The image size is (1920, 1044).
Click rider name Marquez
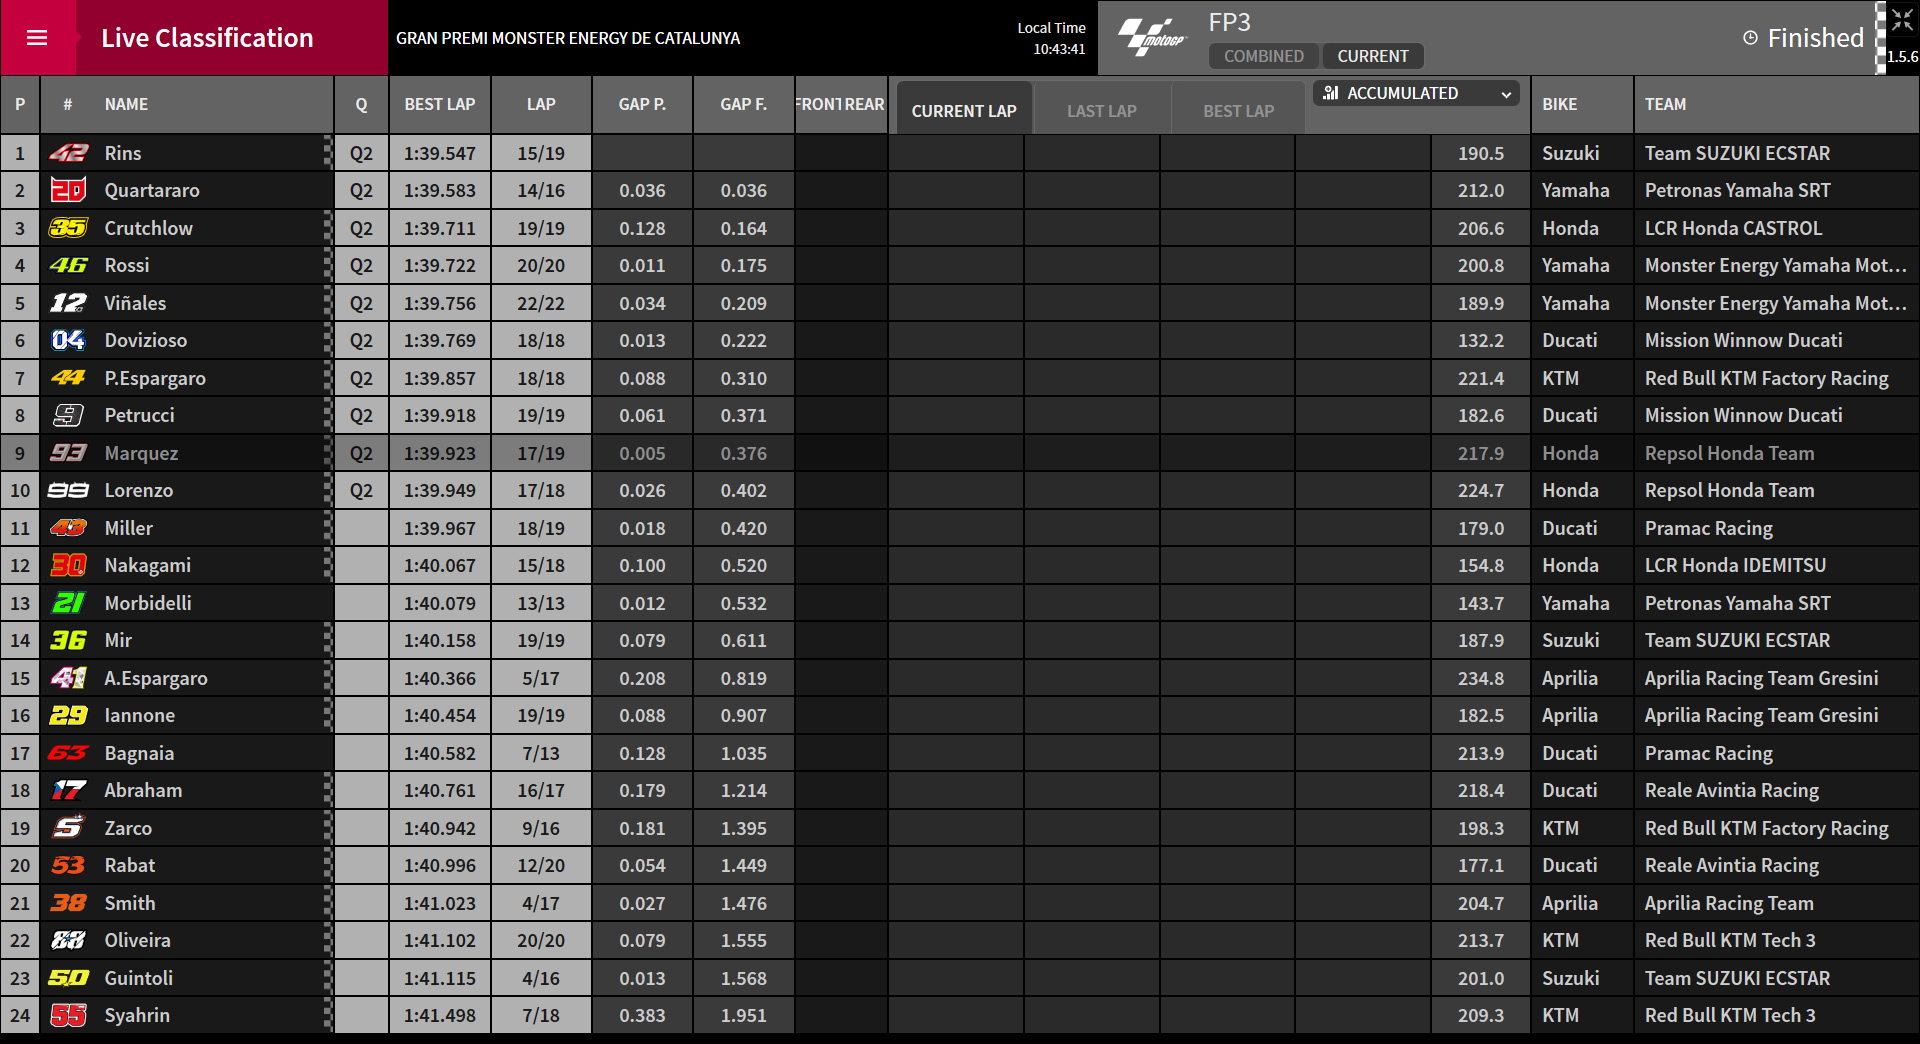141,453
